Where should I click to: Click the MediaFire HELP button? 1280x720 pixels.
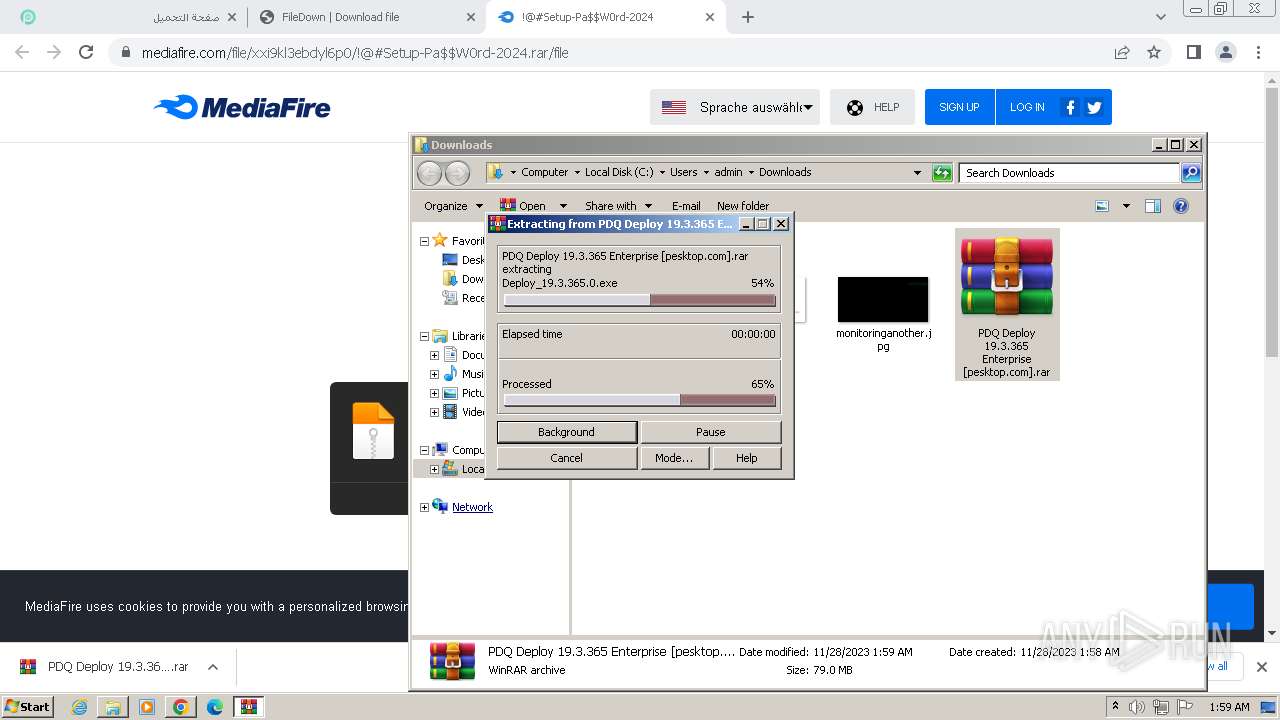(x=872, y=107)
